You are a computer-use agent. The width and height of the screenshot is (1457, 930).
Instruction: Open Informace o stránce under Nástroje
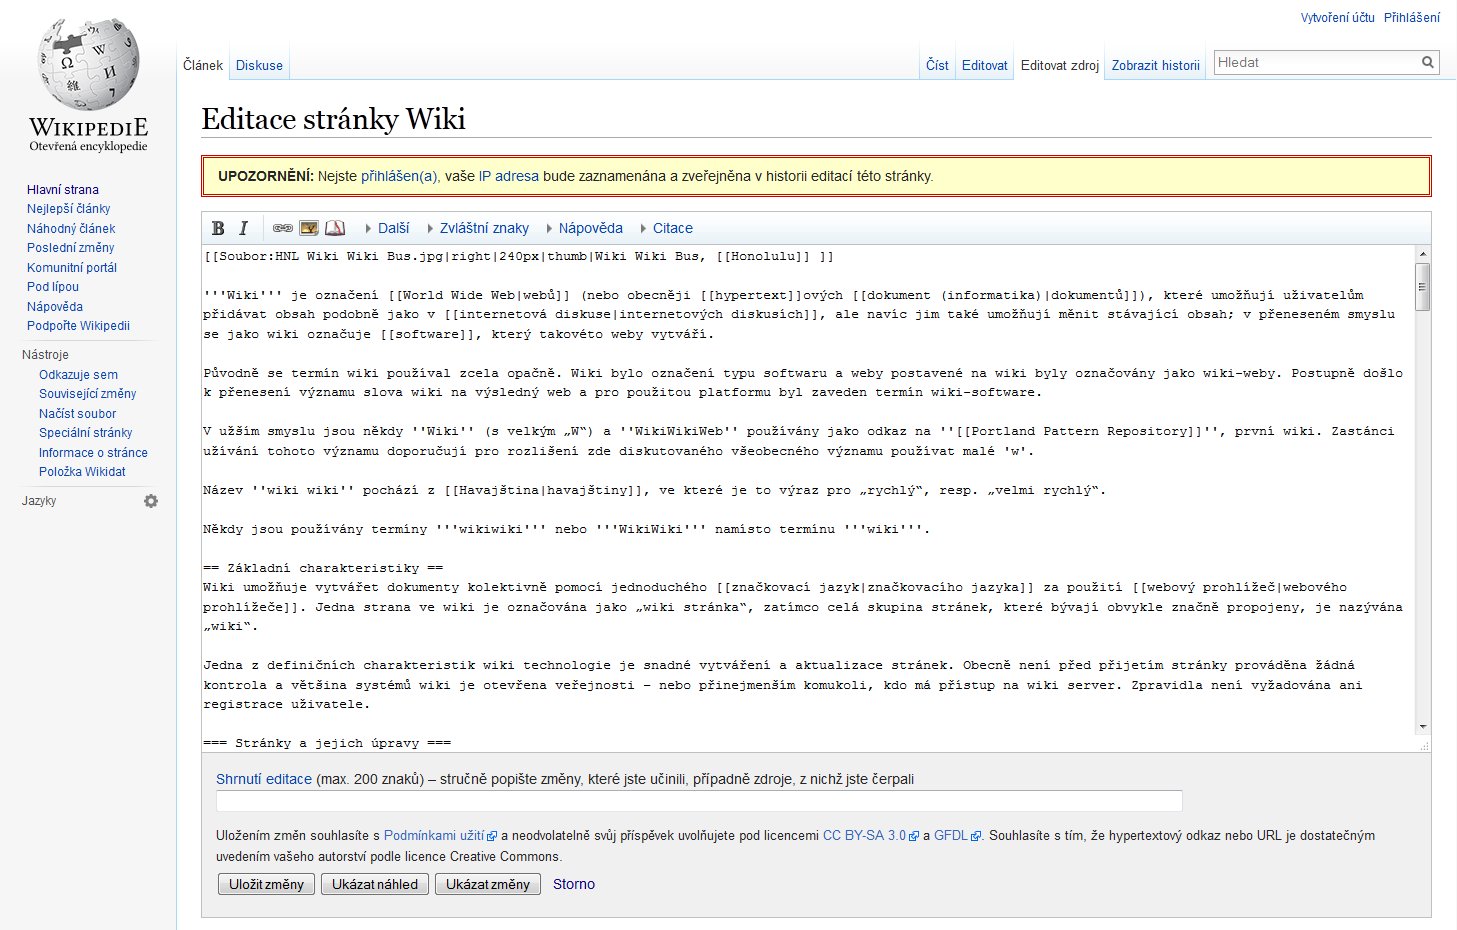[x=93, y=452]
